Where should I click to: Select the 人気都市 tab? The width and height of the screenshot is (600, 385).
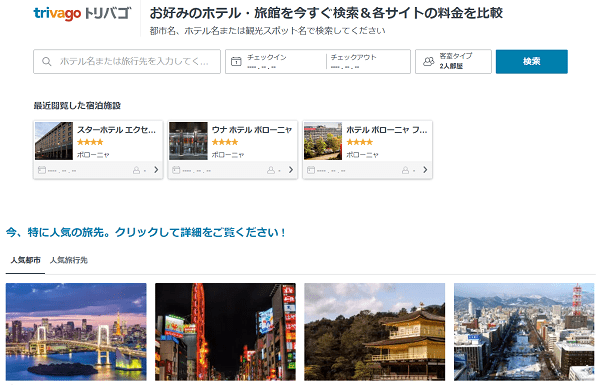[25, 260]
